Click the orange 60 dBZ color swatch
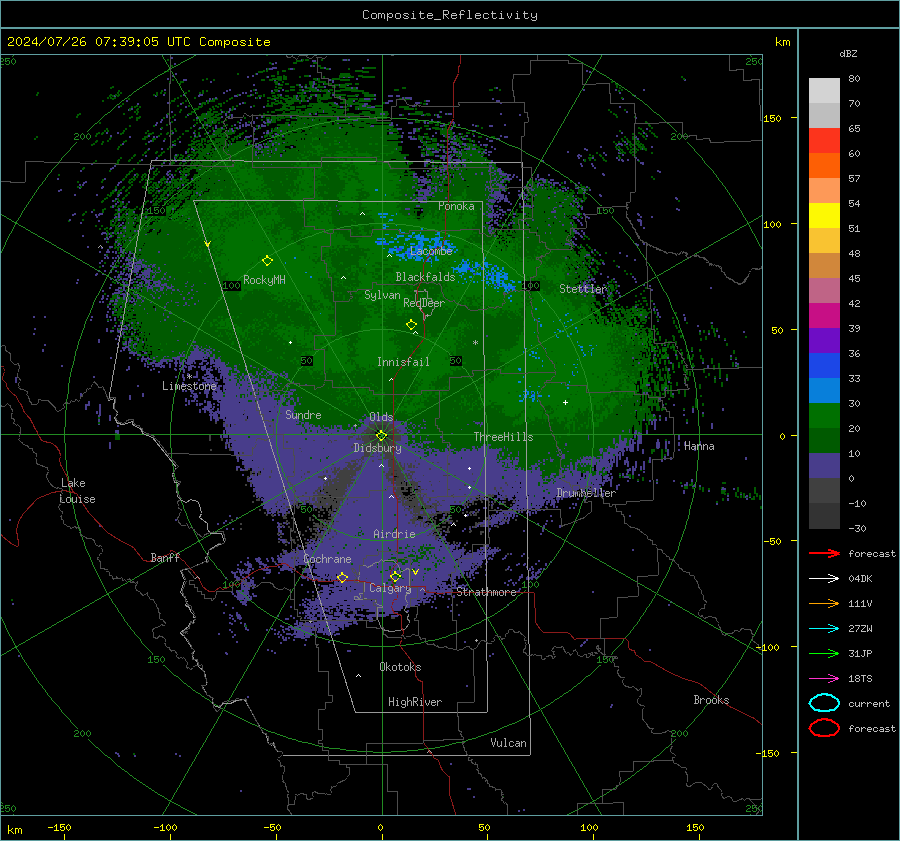 pos(824,165)
